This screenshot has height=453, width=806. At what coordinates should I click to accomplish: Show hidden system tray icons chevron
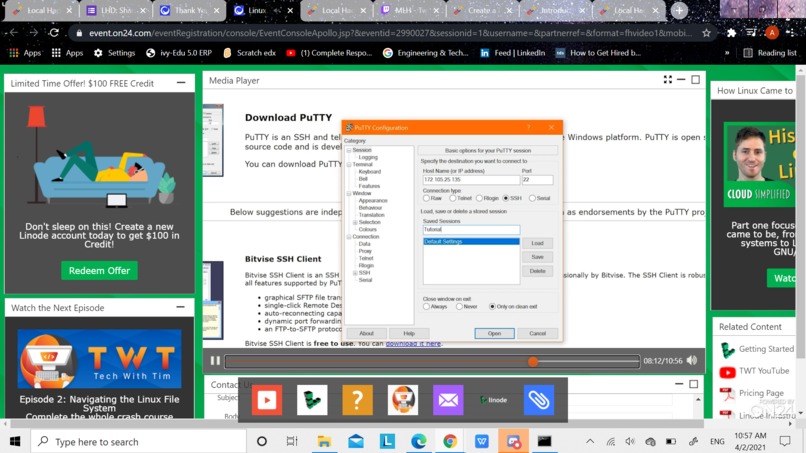(x=590, y=441)
